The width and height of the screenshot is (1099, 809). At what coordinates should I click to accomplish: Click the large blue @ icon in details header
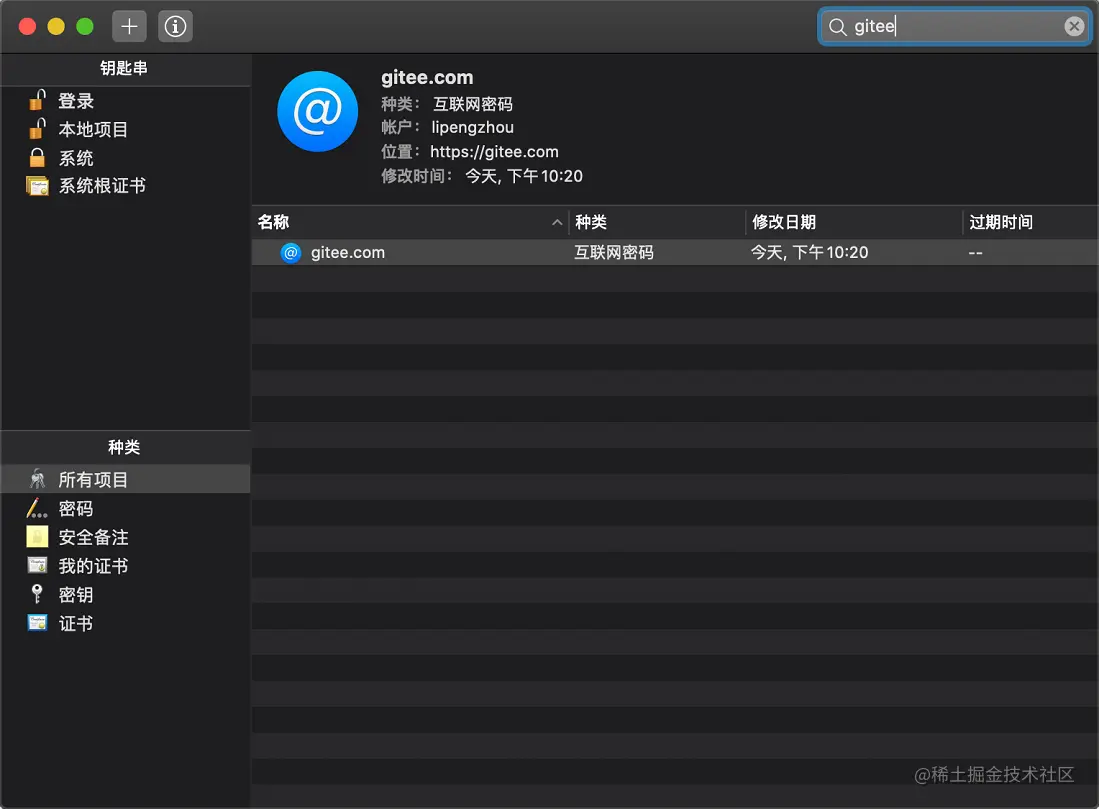[x=318, y=111]
